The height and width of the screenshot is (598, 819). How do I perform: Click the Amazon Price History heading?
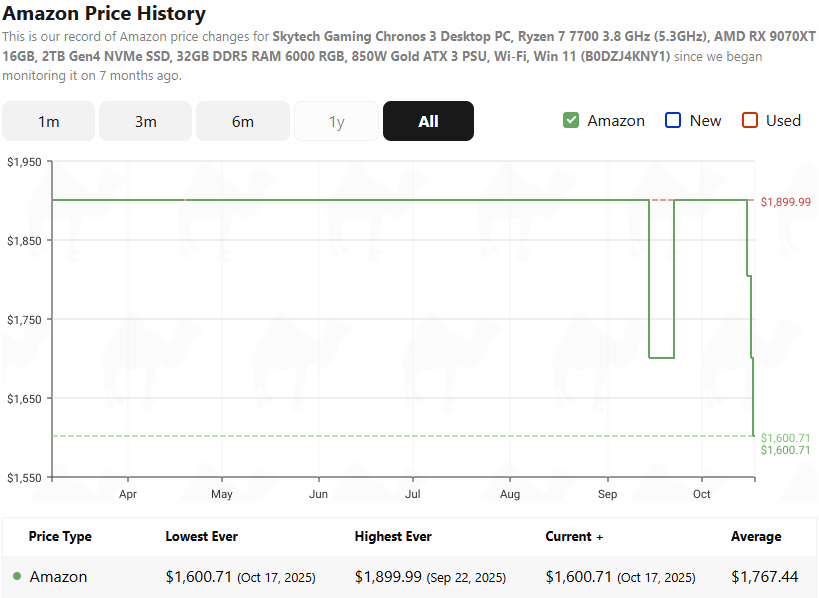pyautogui.click(x=103, y=14)
